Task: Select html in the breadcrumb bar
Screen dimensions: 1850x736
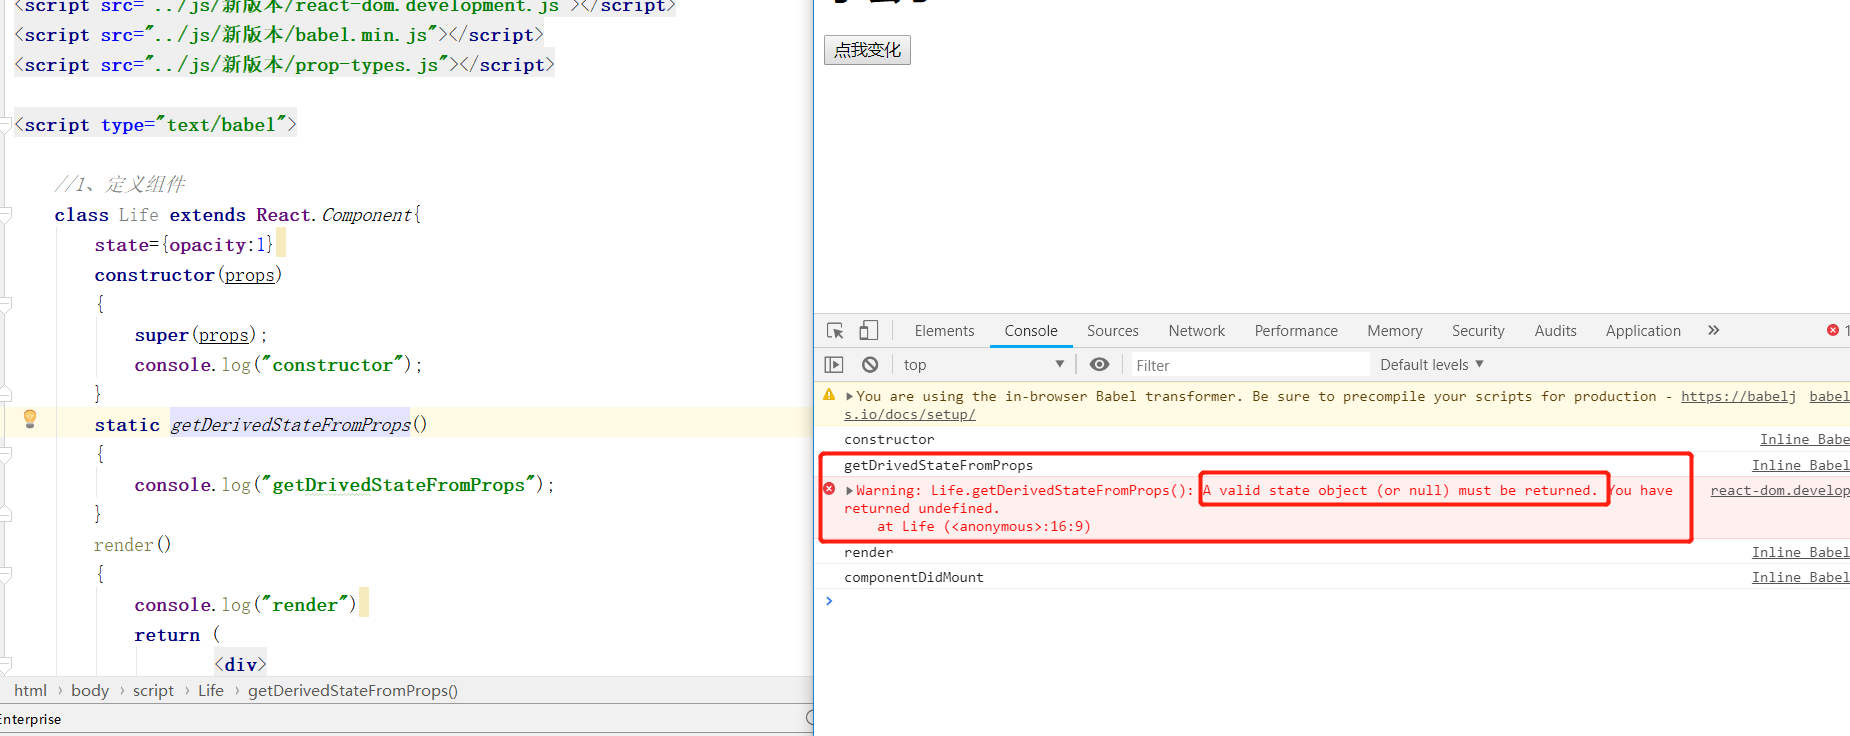Action: 30,691
